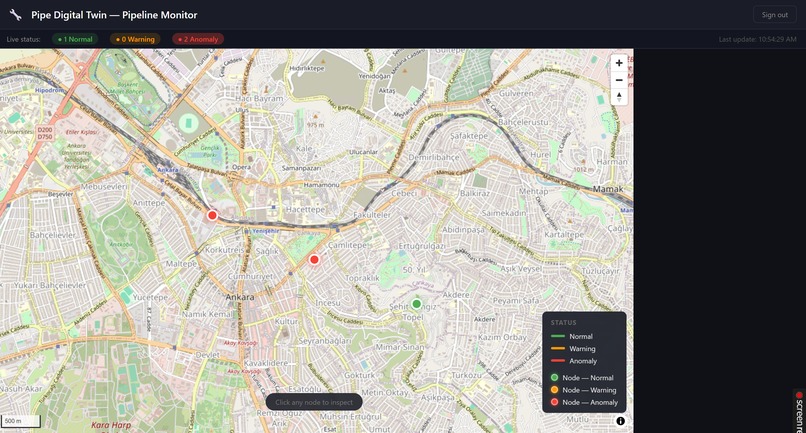Click the Kavaklıdere map label

[x=267, y=363]
